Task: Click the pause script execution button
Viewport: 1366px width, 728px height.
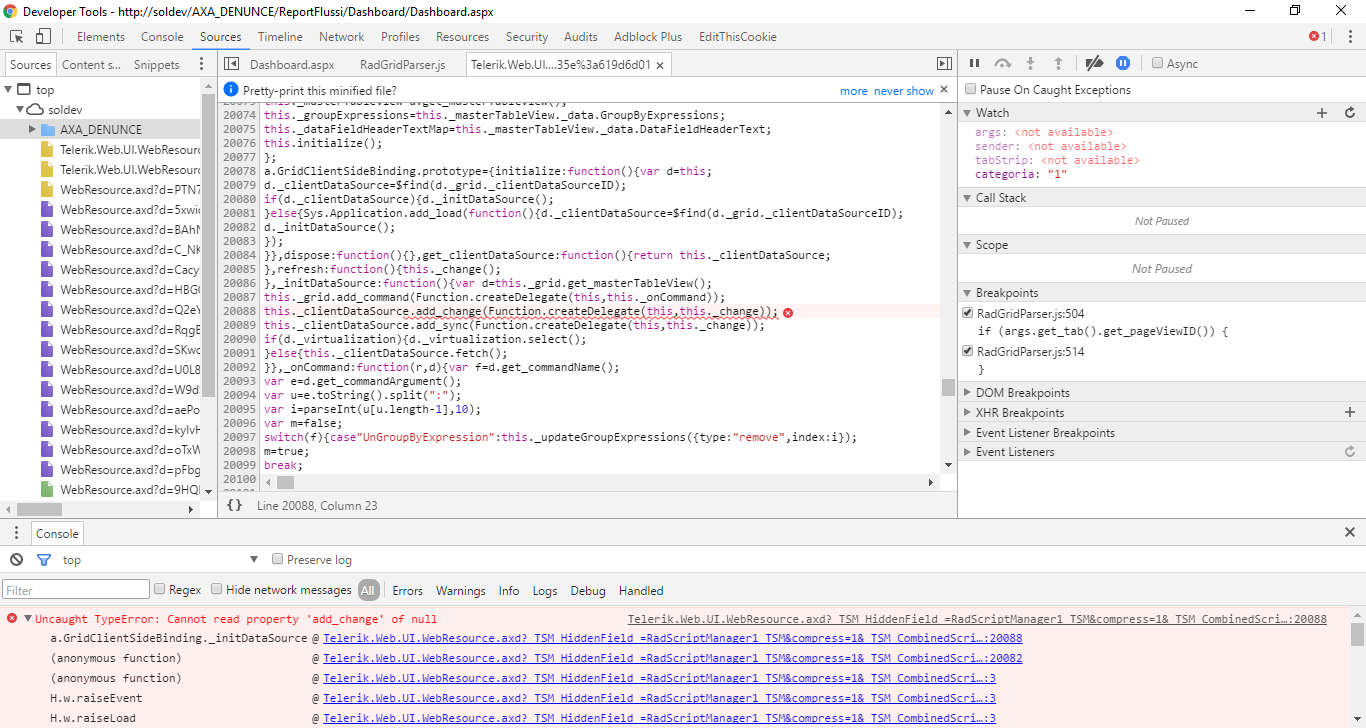Action: click(974, 63)
